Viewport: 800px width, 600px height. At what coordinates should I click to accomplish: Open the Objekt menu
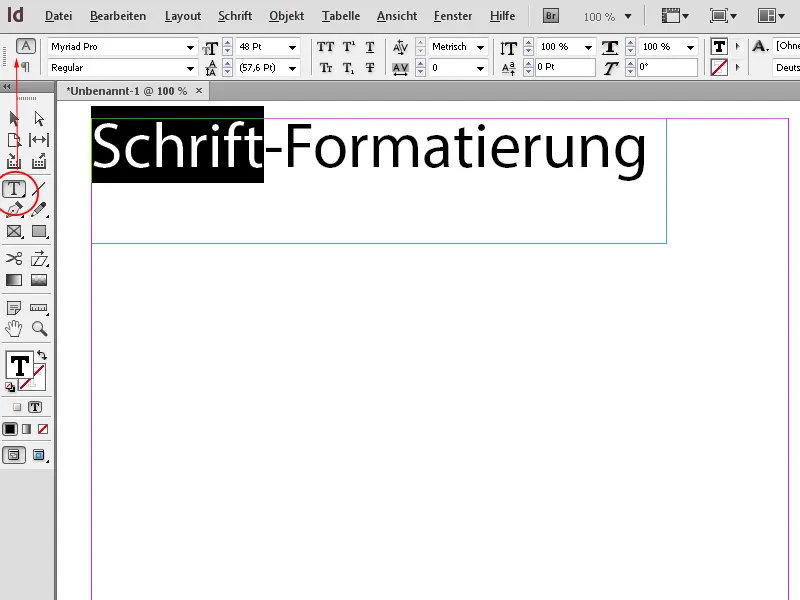tap(286, 16)
